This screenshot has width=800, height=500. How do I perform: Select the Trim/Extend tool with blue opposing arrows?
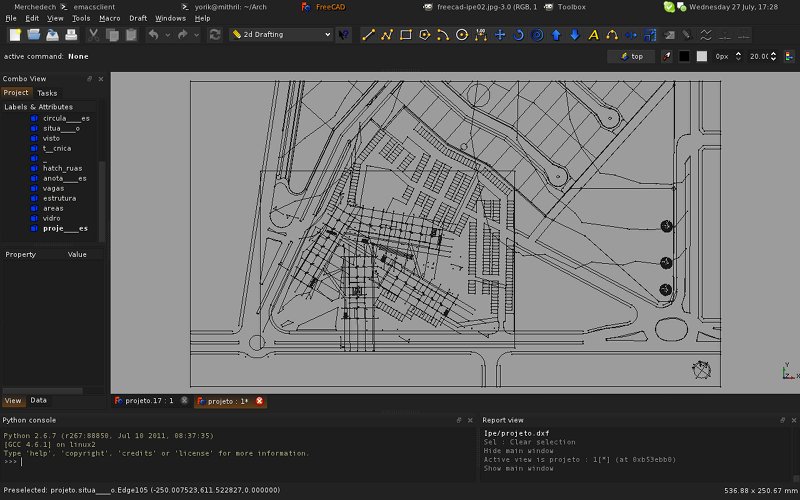pyautogui.click(x=631, y=35)
